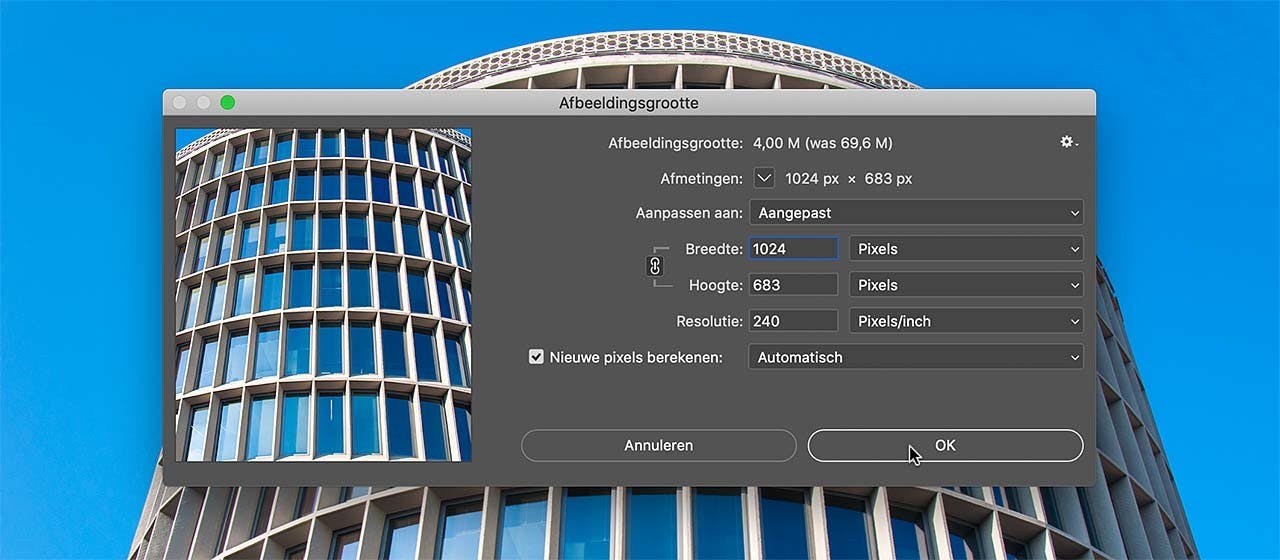This screenshot has width=1280, height=560.
Task: Click the Breedte input field
Action: pyautogui.click(x=794, y=248)
